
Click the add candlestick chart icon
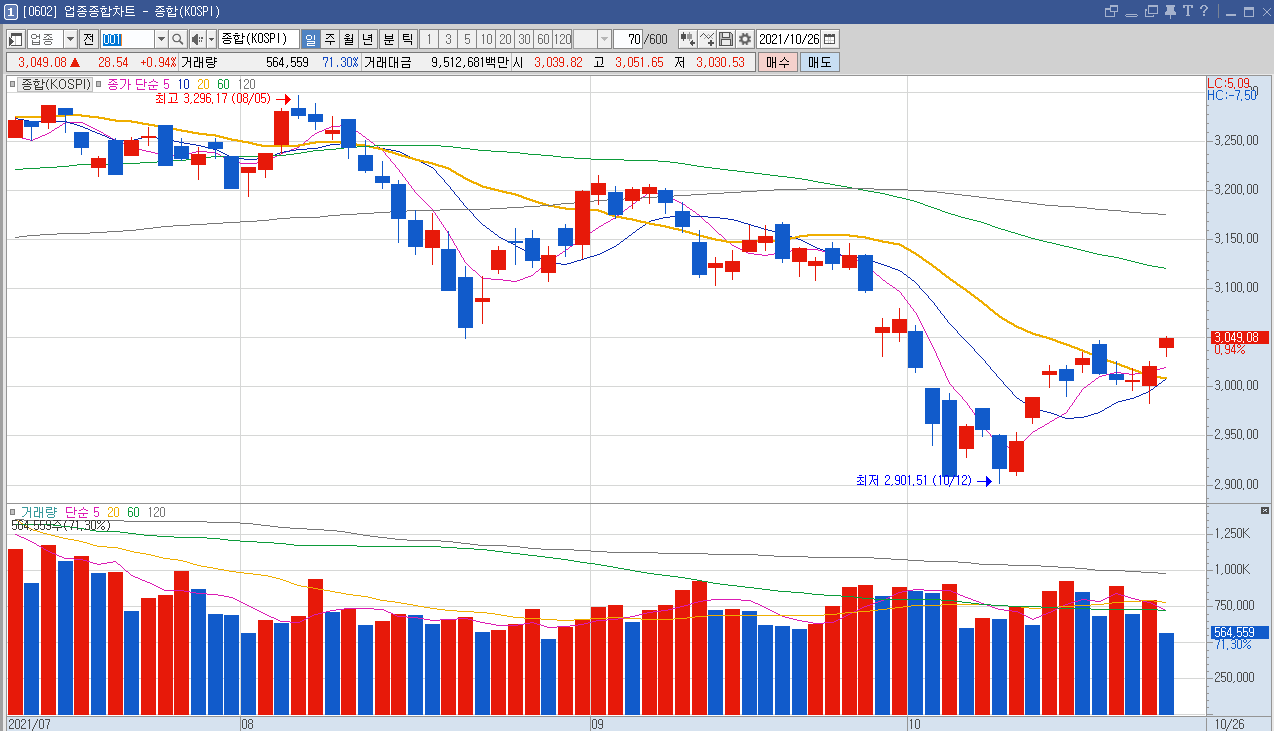tap(687, 39)
